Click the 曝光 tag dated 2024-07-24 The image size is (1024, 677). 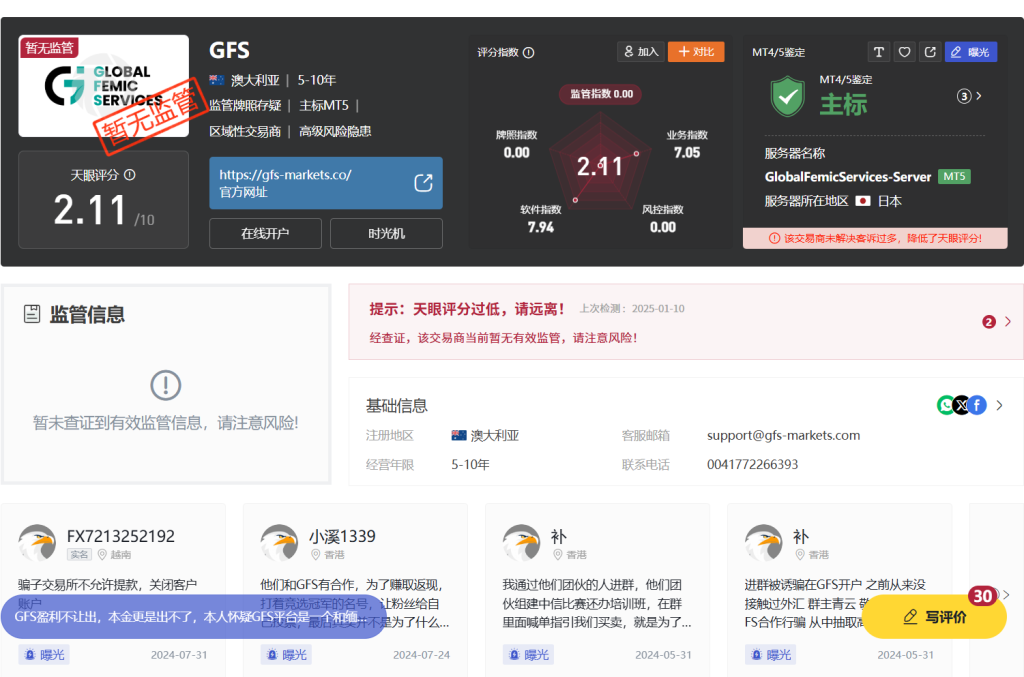point(286,655)
